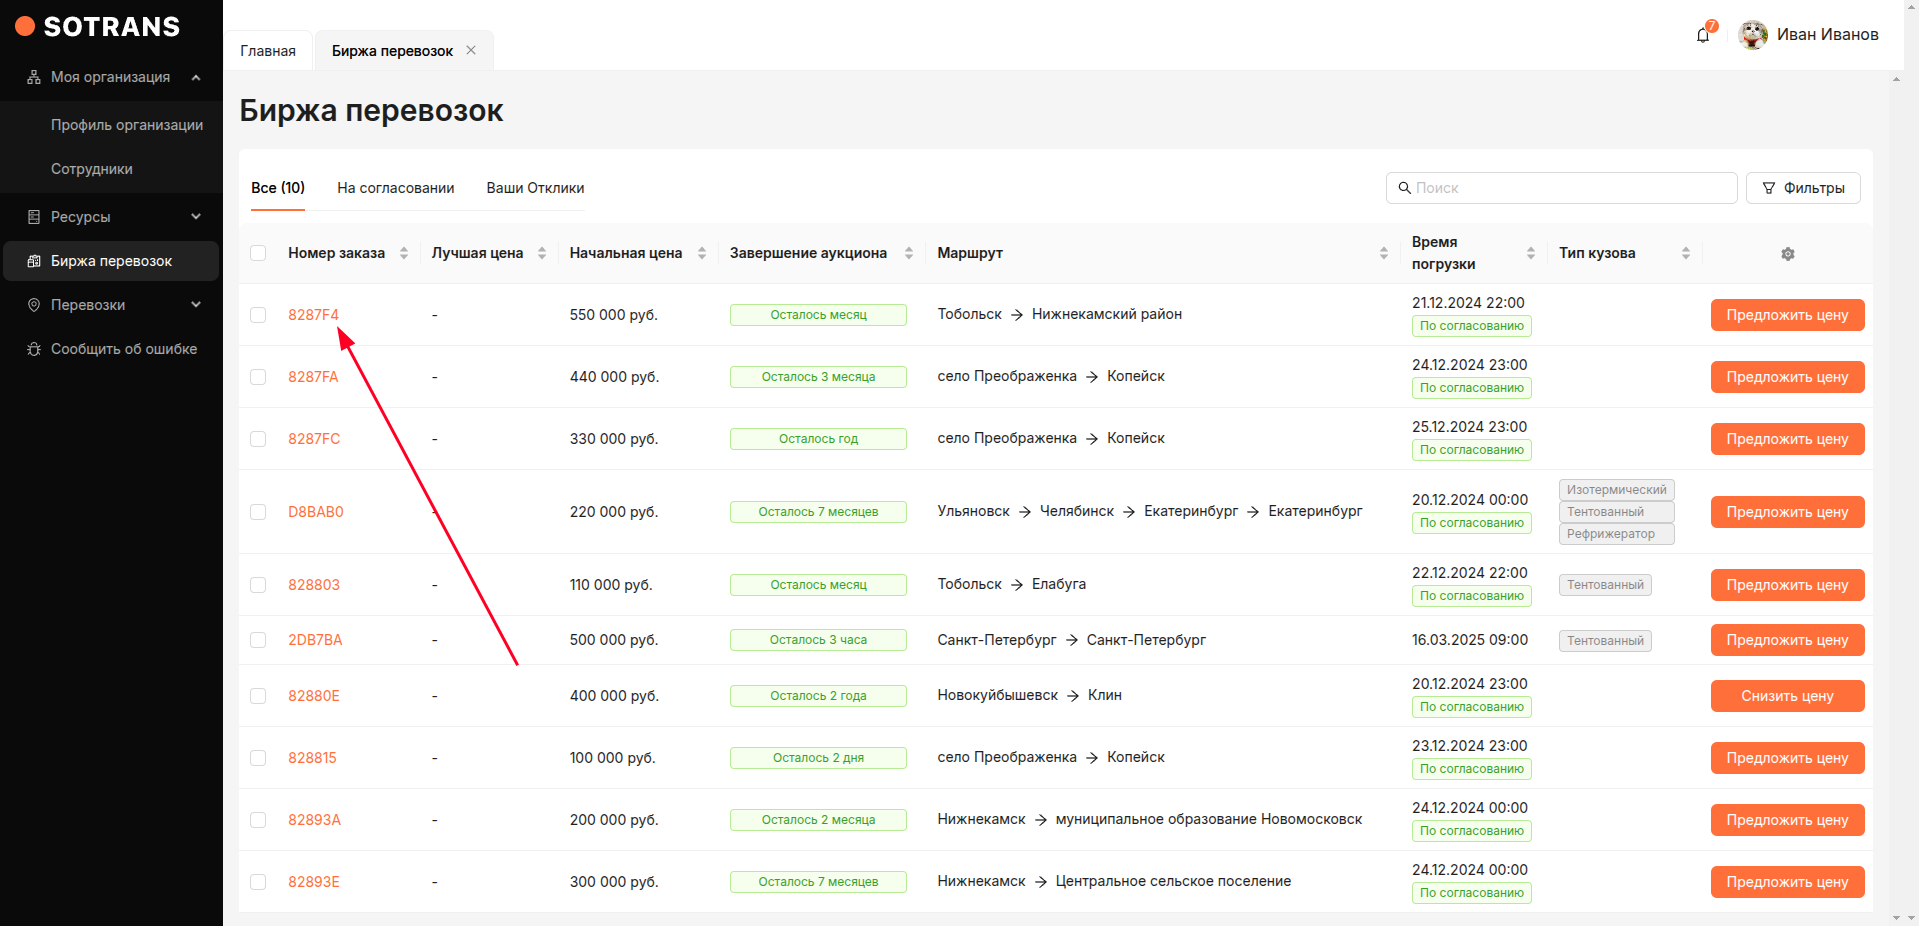Click the table settings gear icon
Screen dimensions: 1919x926
pos(1788,254)
